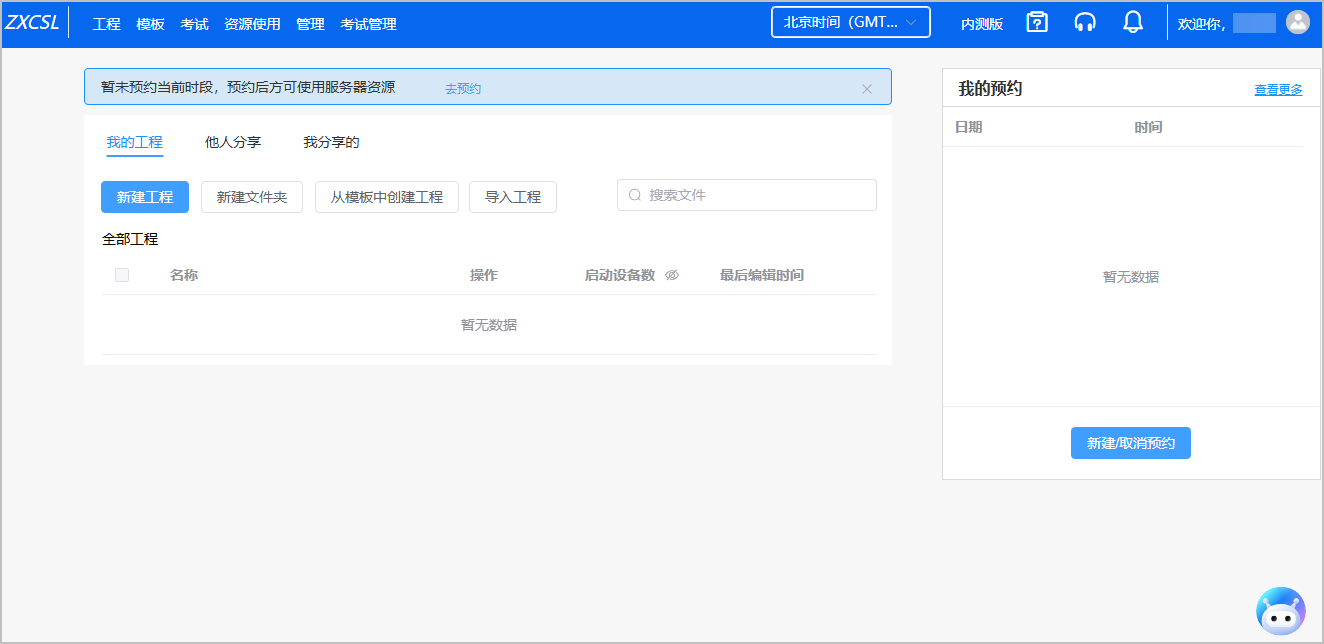
Task: Dismiss the reservation notice banner
Action: pyautogui.click(x=867, y=88)
